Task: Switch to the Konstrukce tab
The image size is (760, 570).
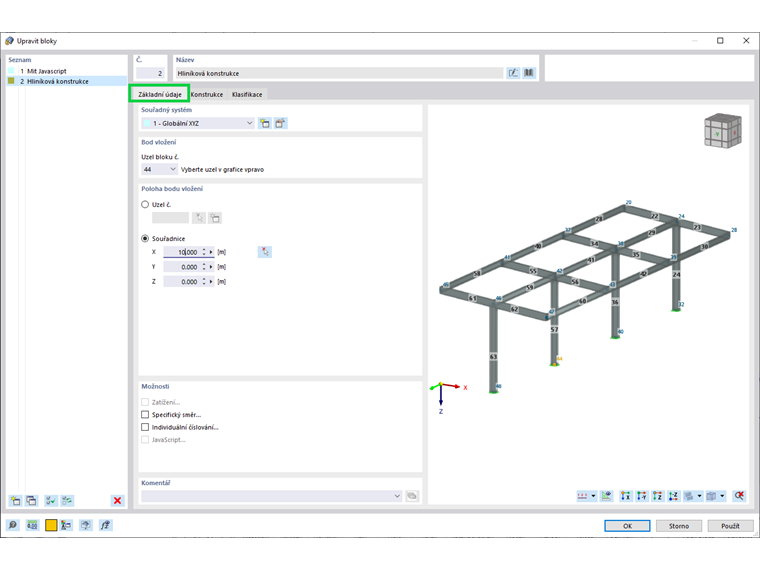Action: 207,94
